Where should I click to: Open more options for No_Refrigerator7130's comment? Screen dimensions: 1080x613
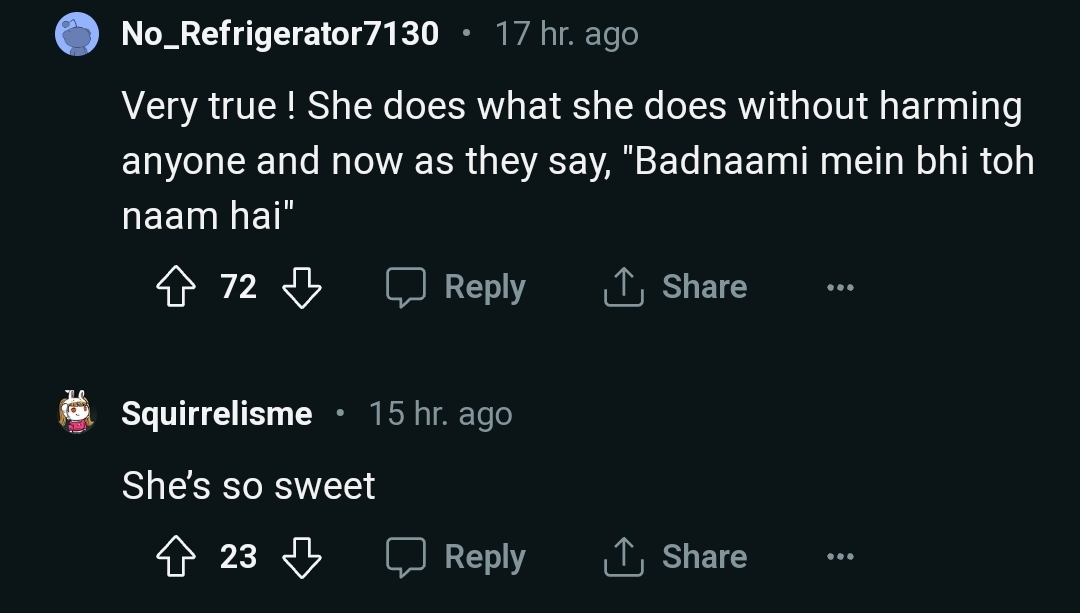pyautogui.click(x=840, y=288)
